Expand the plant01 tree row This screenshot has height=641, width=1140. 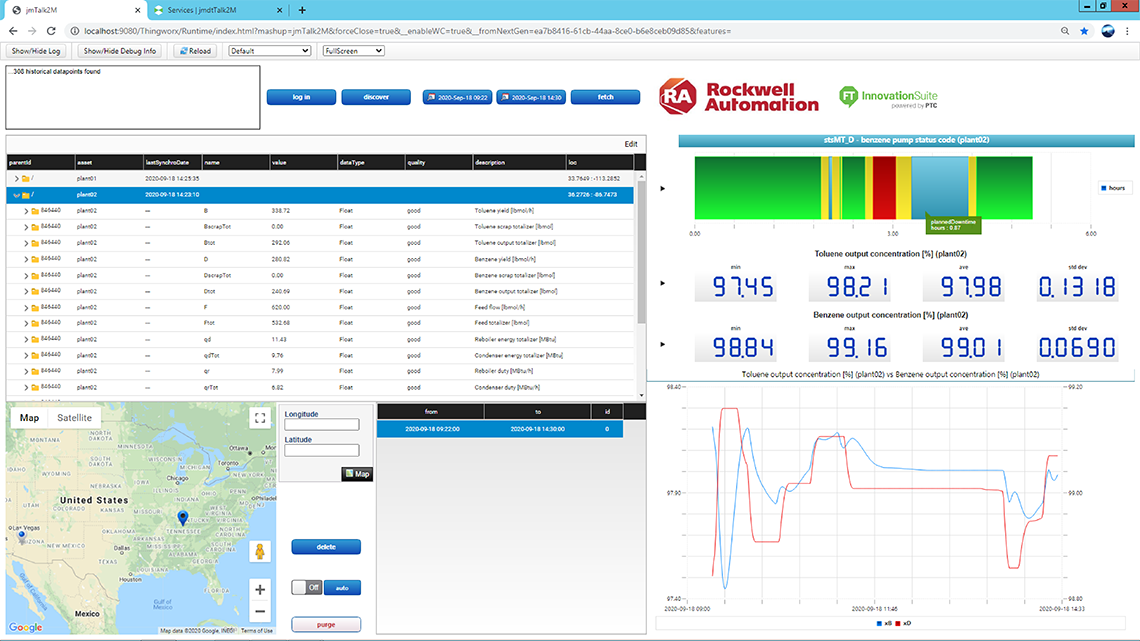point(17,179)
